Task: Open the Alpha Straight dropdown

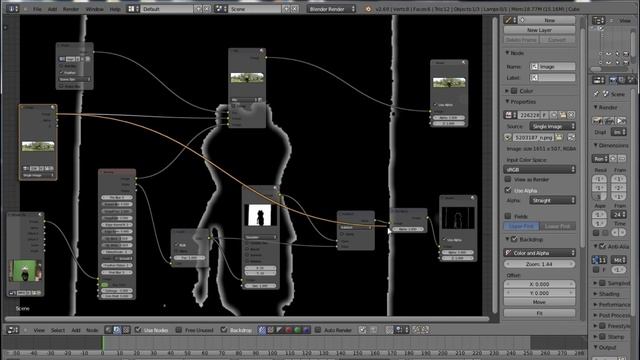Action: point(553,200)
